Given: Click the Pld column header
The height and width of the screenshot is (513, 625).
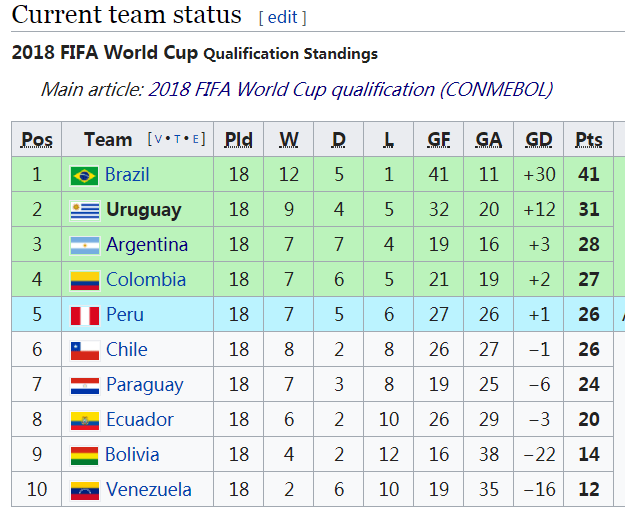Looking at the screenshot, I should 238,140.
